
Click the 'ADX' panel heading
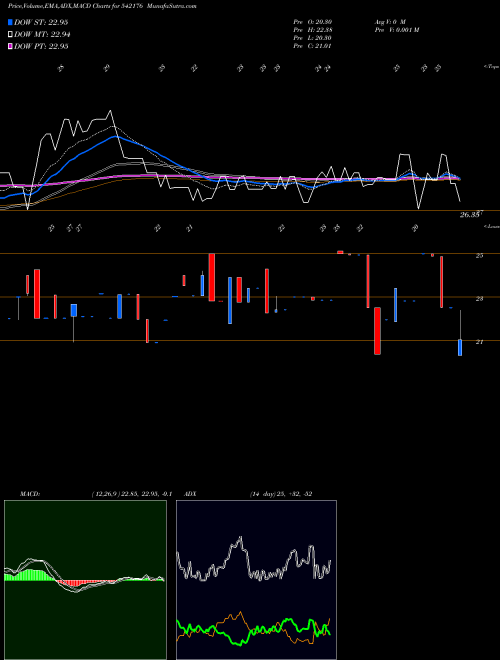[191, 494]
